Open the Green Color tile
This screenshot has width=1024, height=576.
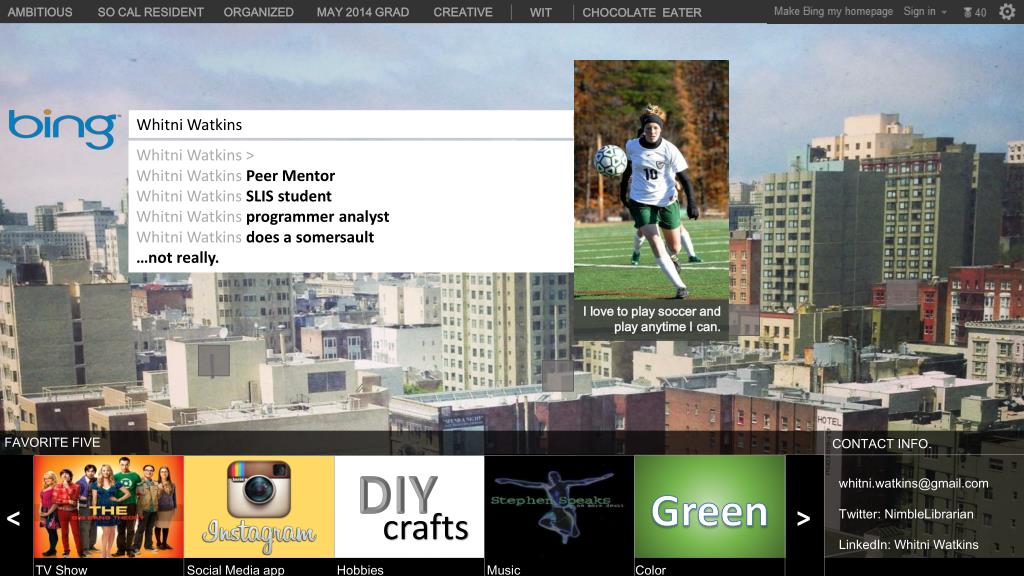pos(710,507)
